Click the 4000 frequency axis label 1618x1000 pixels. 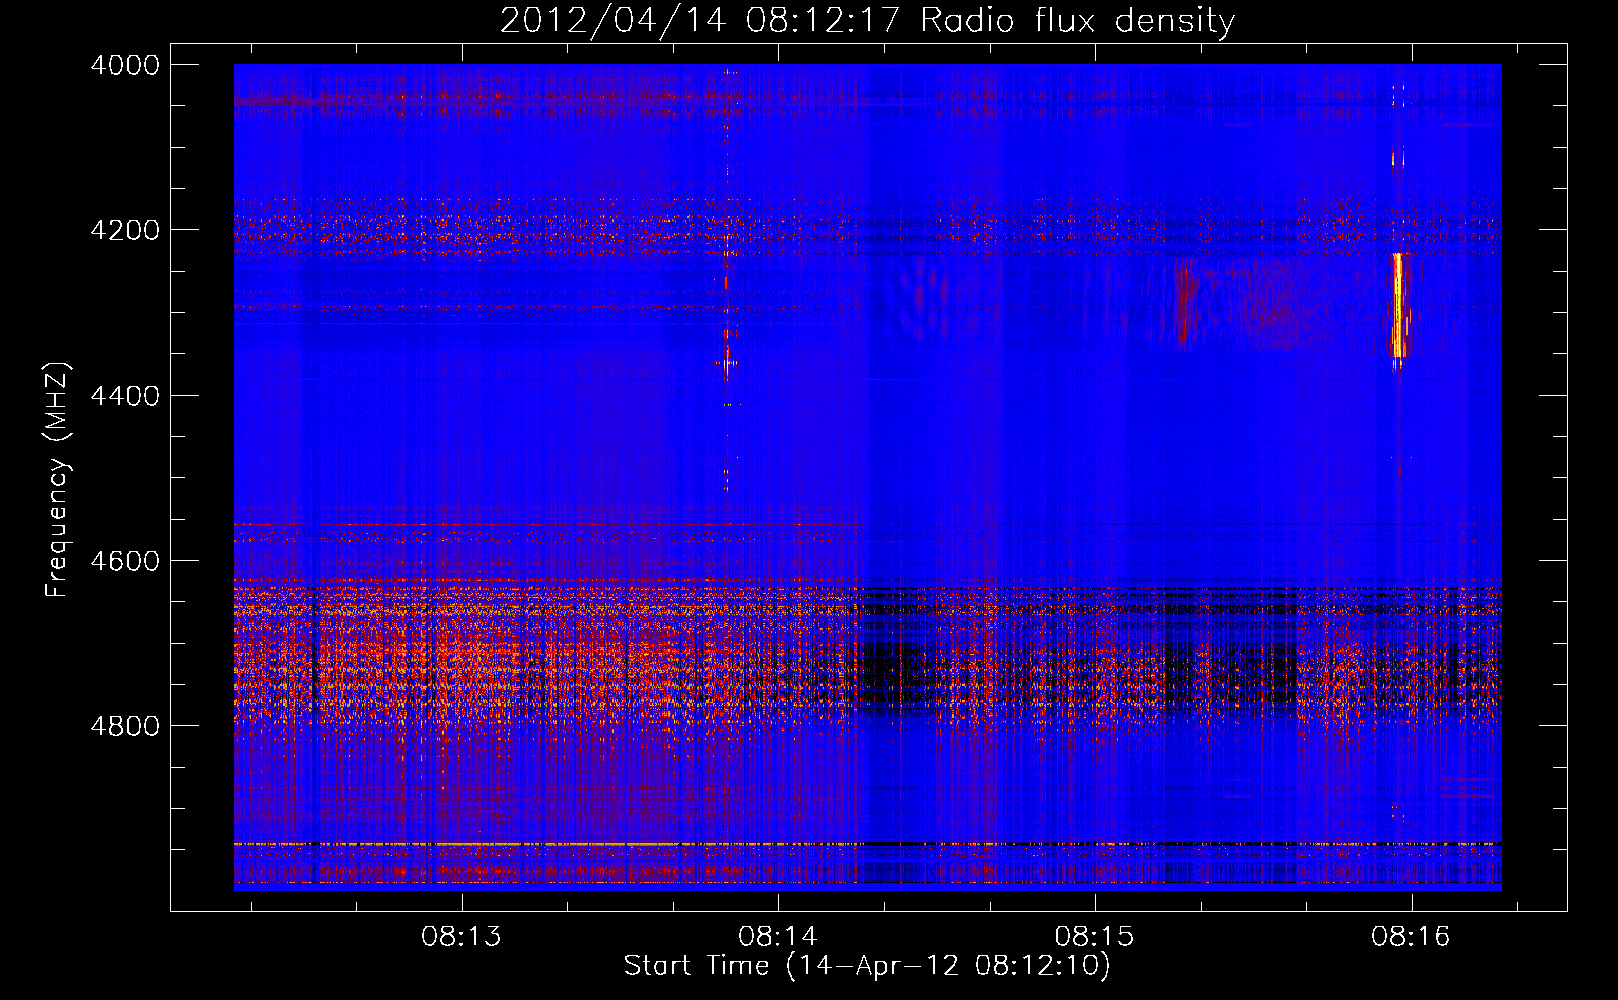125,65
